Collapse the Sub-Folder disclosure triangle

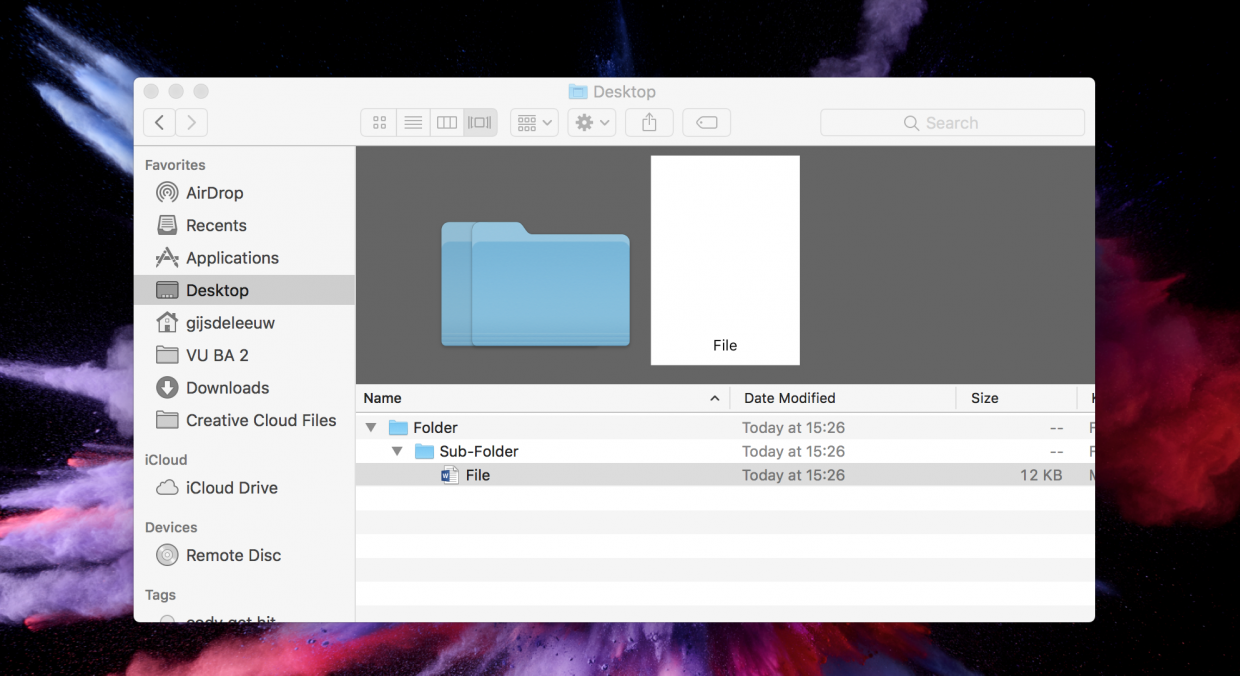(x=397, y=452)
